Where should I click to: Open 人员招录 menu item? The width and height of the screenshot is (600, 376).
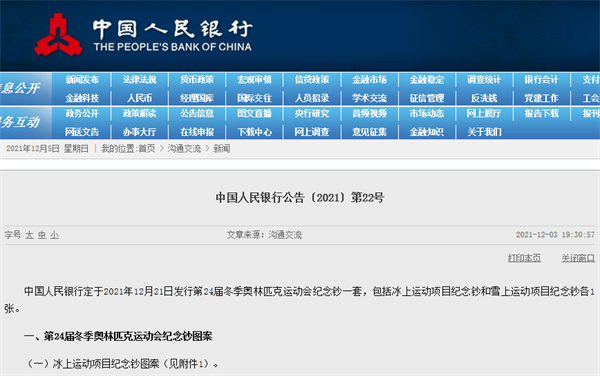click(x=312, y=98)
